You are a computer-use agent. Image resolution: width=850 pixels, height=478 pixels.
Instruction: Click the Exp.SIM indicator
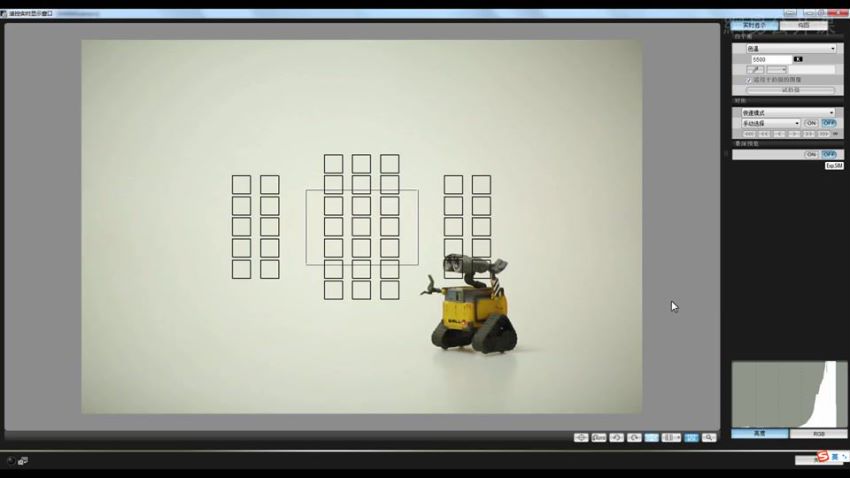(x=834, y=166)
